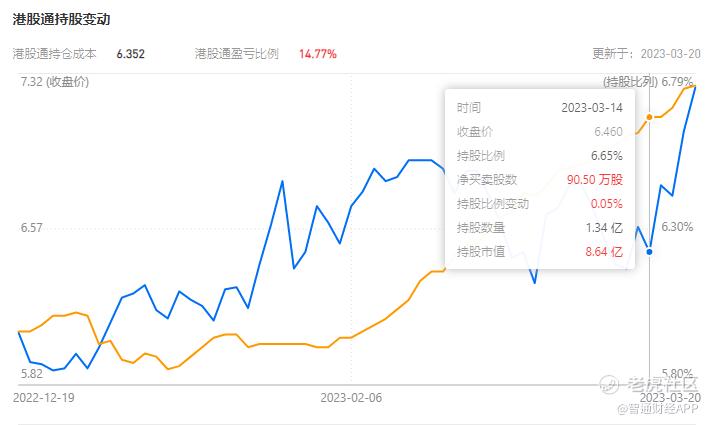Click the 港股通持股变动 chart title
712x425 pixels.
tap(61, 19)
